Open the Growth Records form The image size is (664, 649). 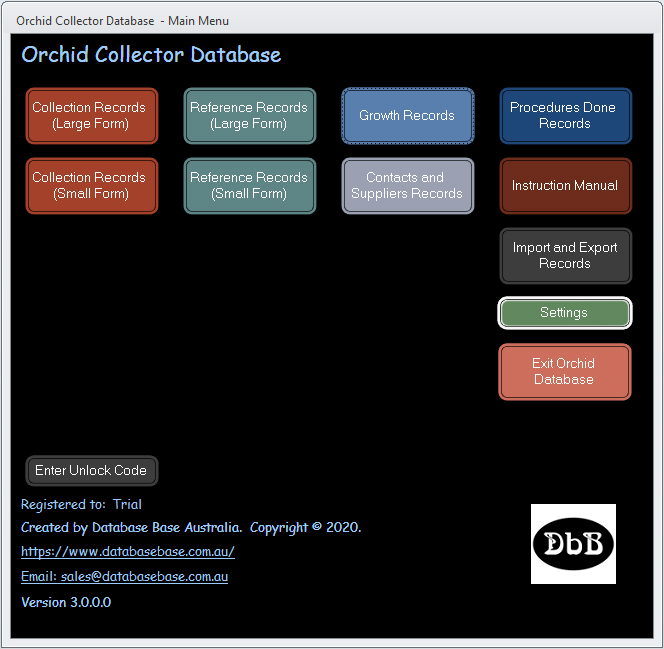click(408, 116)
